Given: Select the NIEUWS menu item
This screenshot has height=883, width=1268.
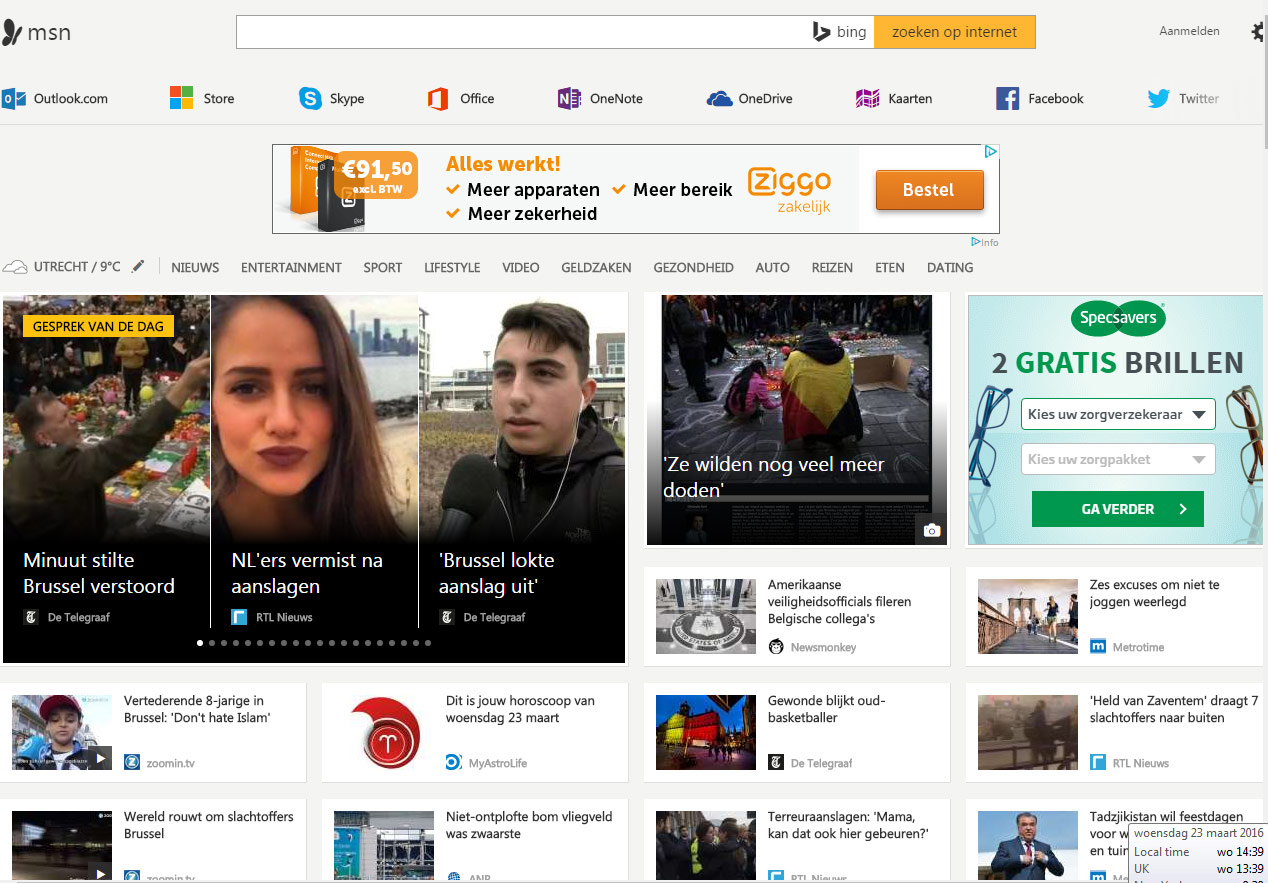Looking at the screenshot, I should pos(195,267).
